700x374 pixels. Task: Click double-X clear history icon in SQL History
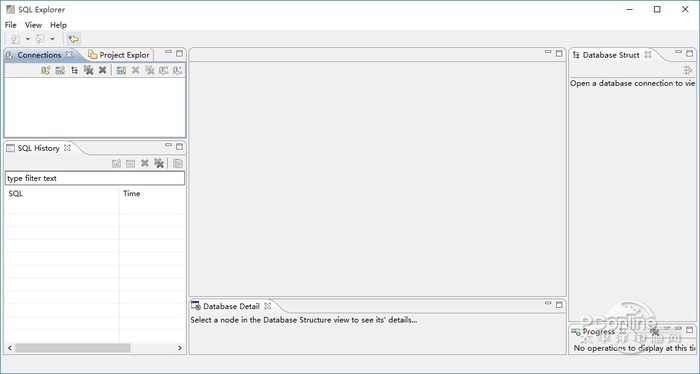click(x=159, y=163)
